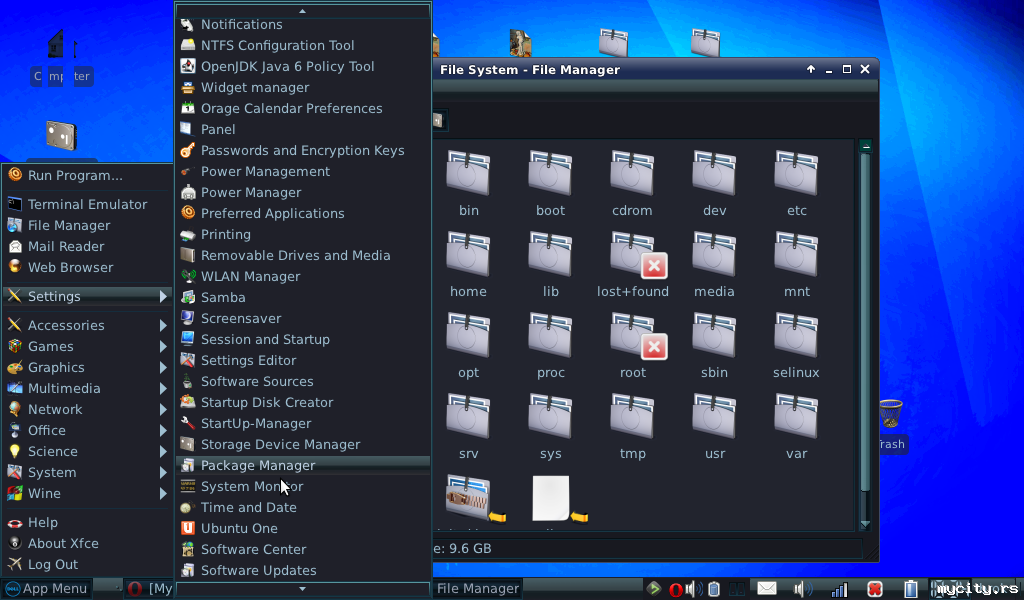Open the Screensaver settings entry

click(240, 318)
